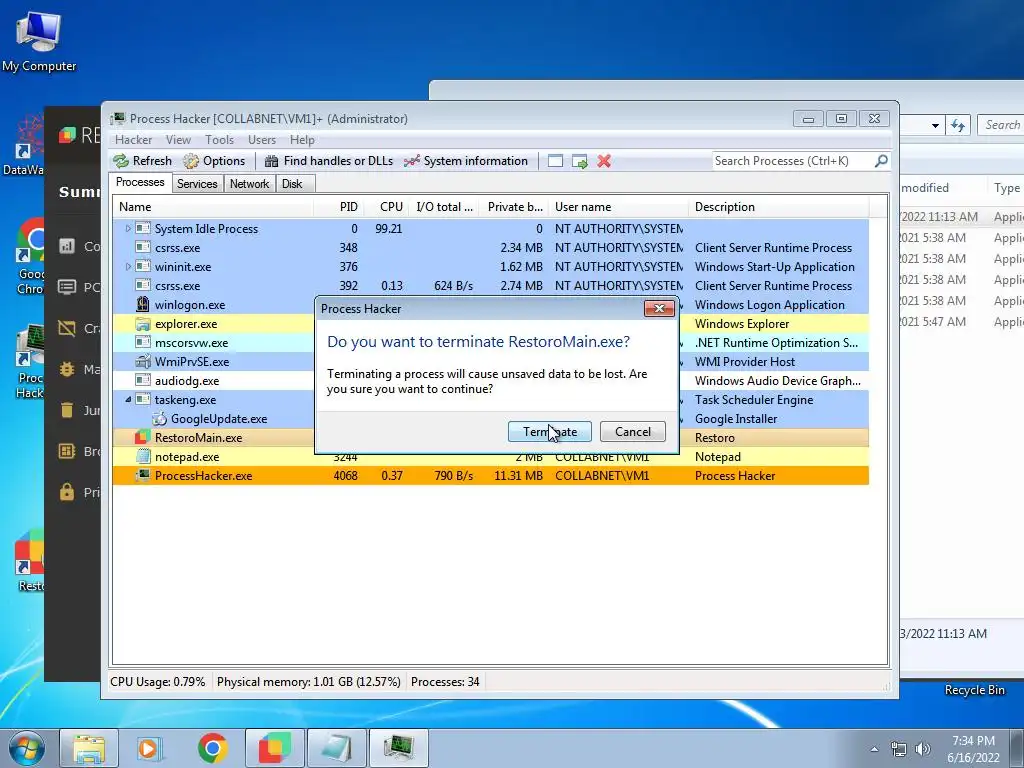This screenshot has width=1024, height=768.
Task: Sort by the CPU column header
Action: tap(386, 207)
